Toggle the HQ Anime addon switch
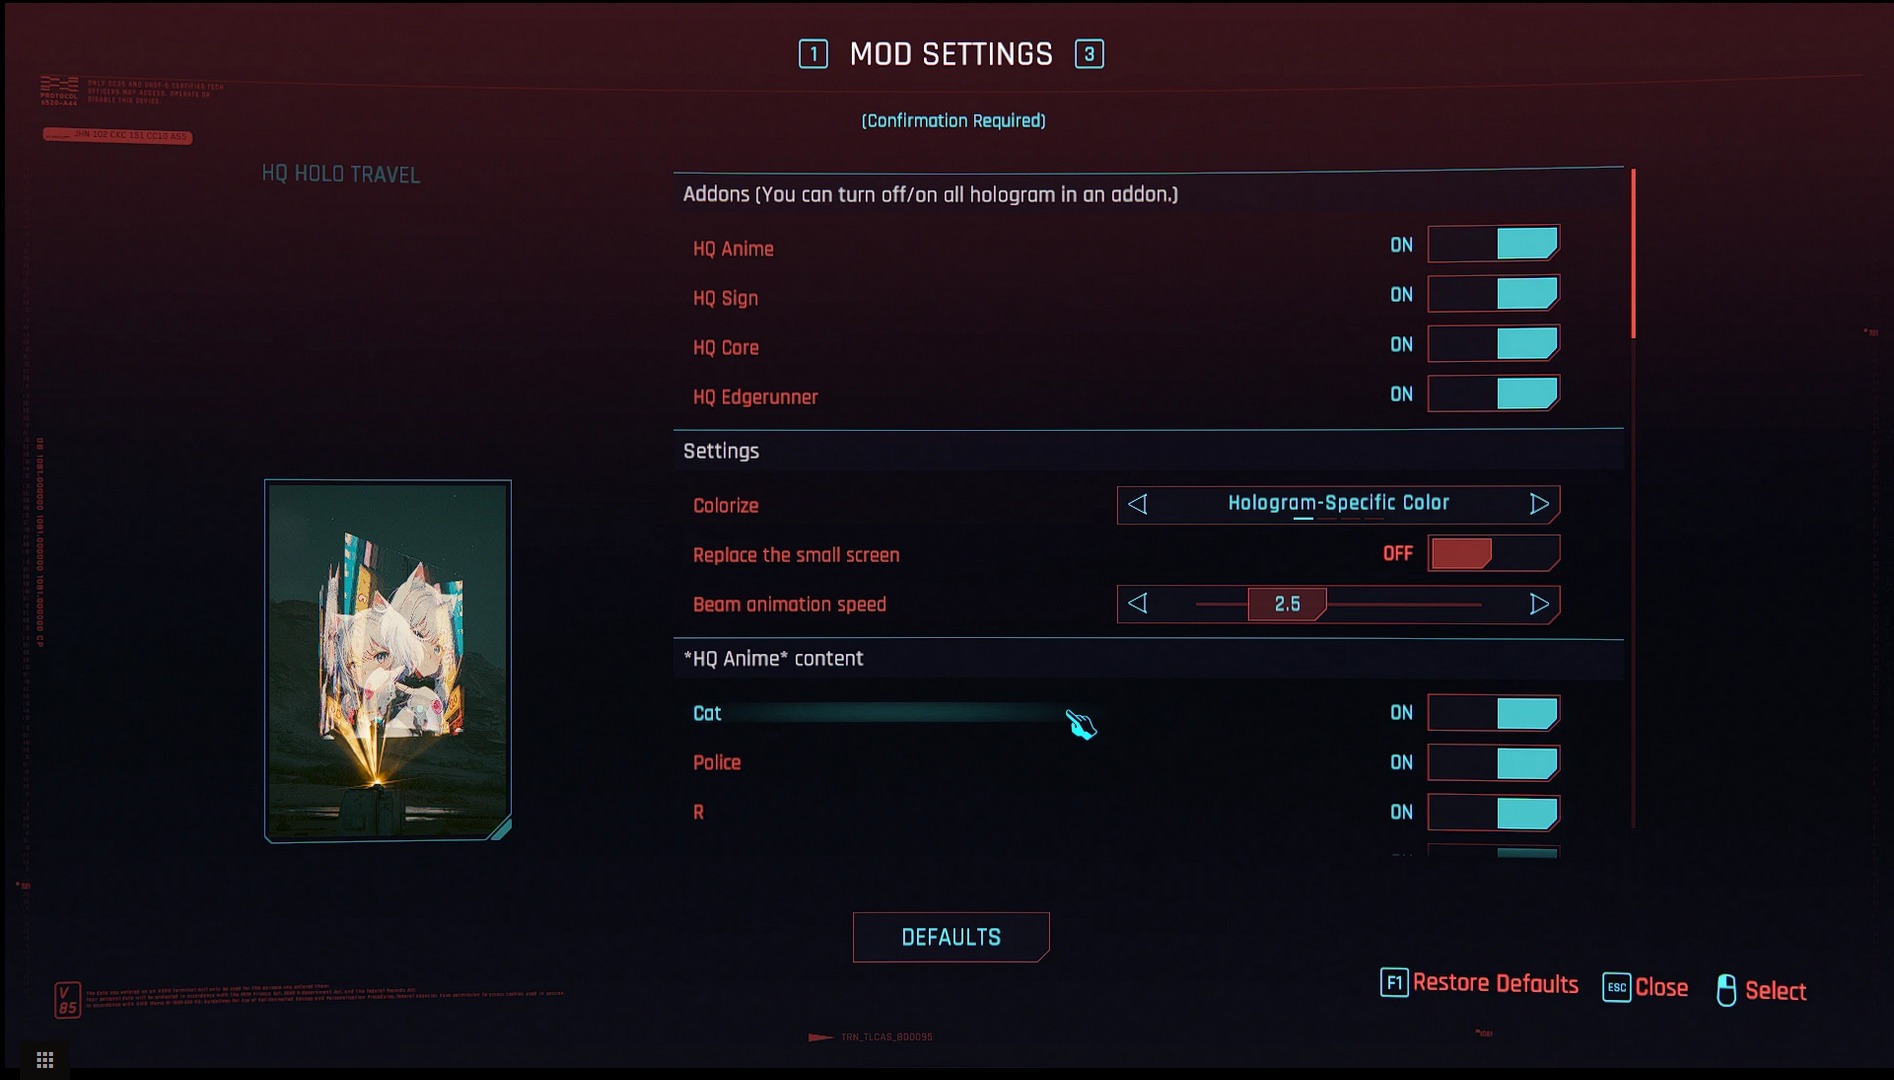This screenshot has height=1080, width=1894. [x=1493, y=244]
